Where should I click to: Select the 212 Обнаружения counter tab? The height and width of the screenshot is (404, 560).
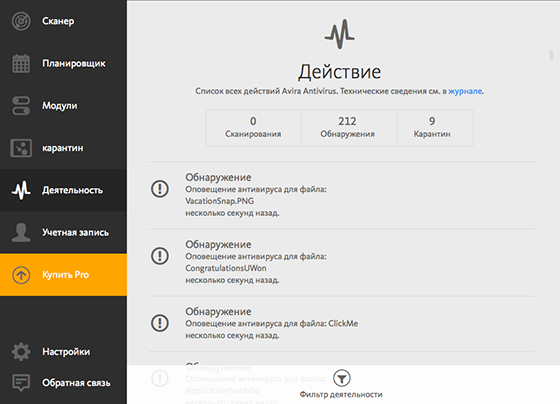(349, 128)
